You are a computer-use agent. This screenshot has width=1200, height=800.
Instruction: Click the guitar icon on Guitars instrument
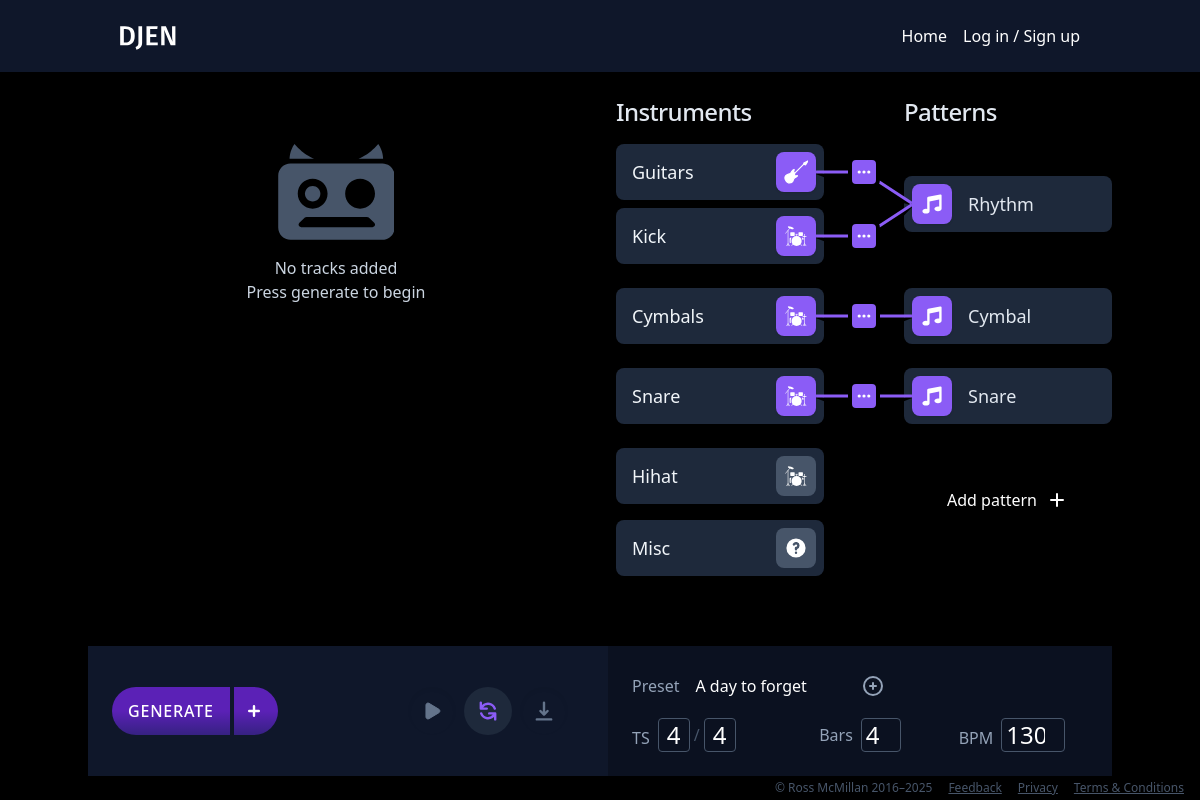[x=795, y=172]
